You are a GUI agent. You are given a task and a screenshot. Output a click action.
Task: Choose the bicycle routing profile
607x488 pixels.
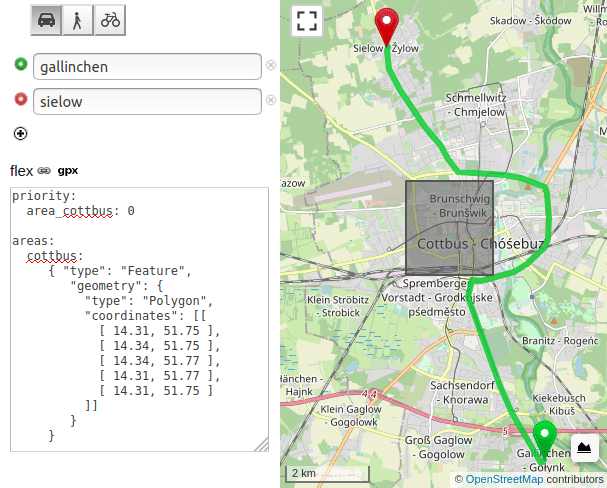pos(110,20)
